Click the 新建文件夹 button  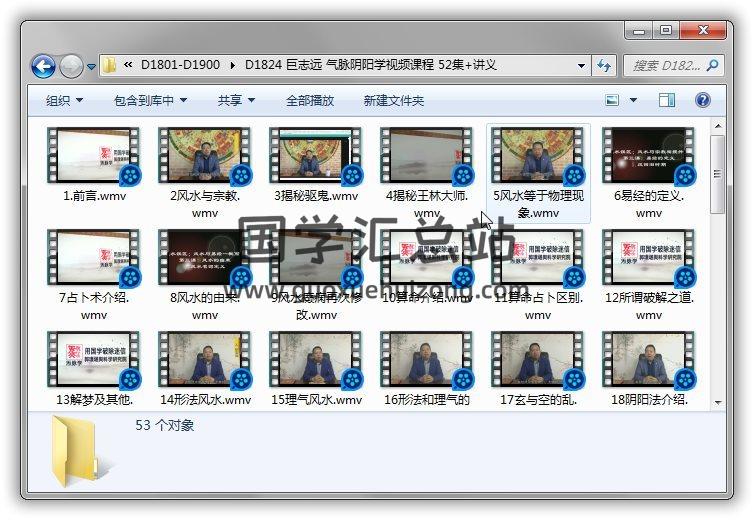pyautogui.click(x=393, y=101)
